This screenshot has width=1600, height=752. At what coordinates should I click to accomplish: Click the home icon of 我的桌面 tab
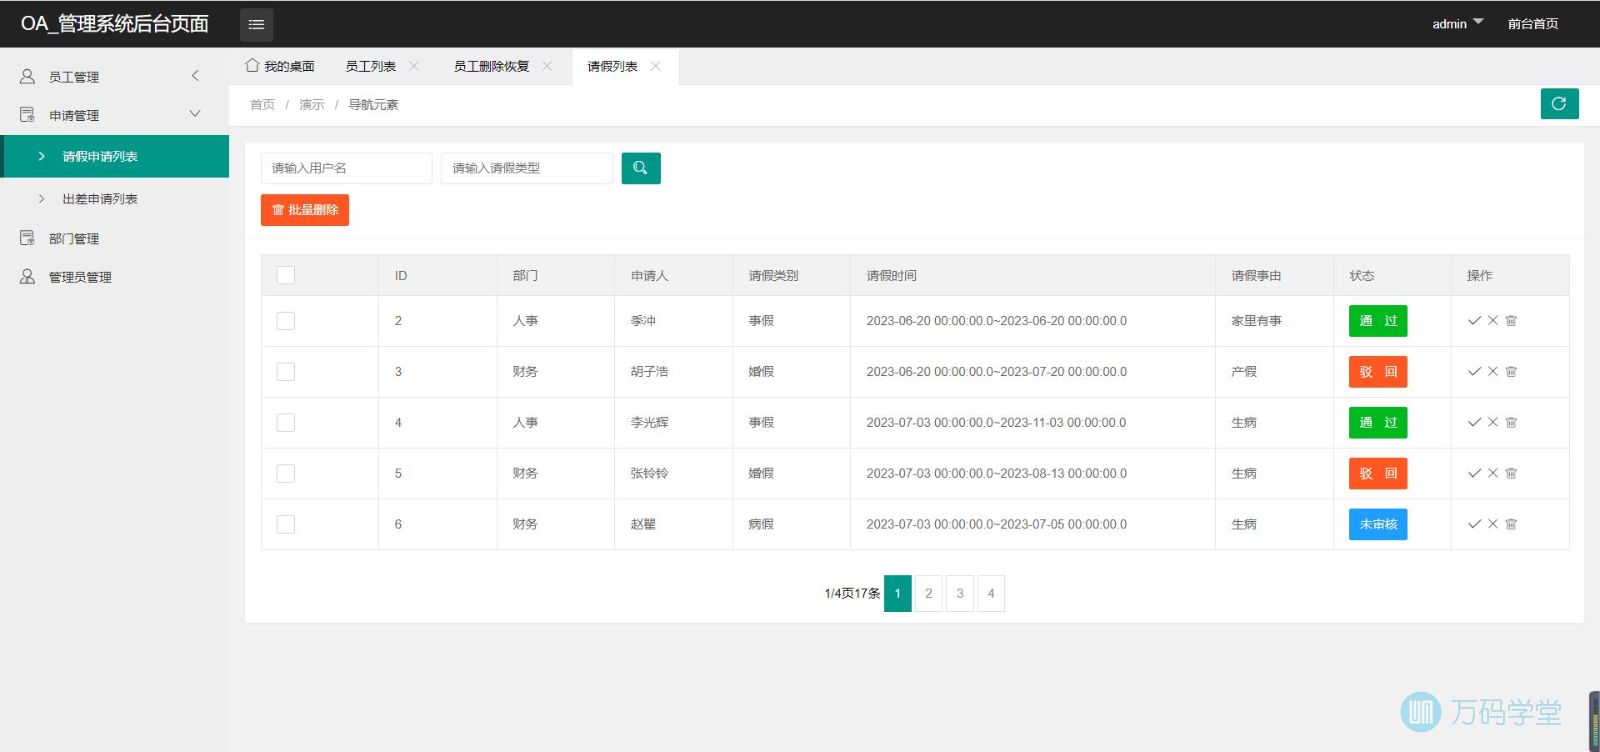[x=252, y=65]
